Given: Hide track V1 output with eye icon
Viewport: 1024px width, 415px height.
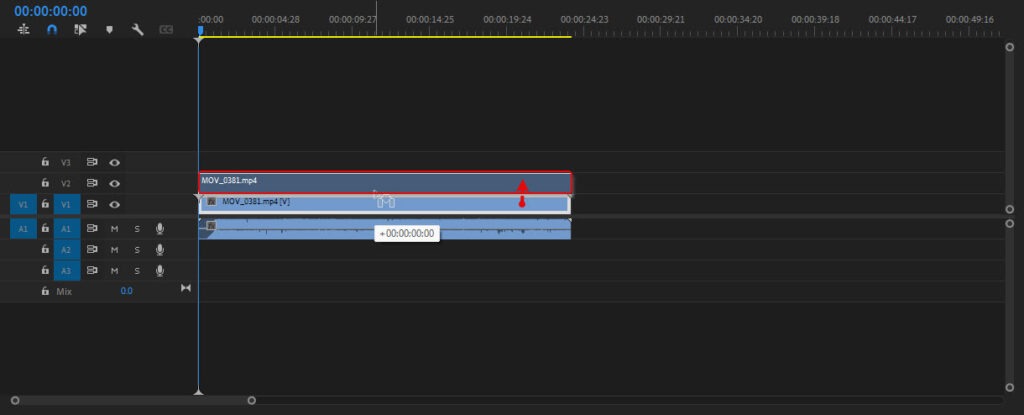Looking at the screenshot, I should pyautogui.click(x=115, y=204).
